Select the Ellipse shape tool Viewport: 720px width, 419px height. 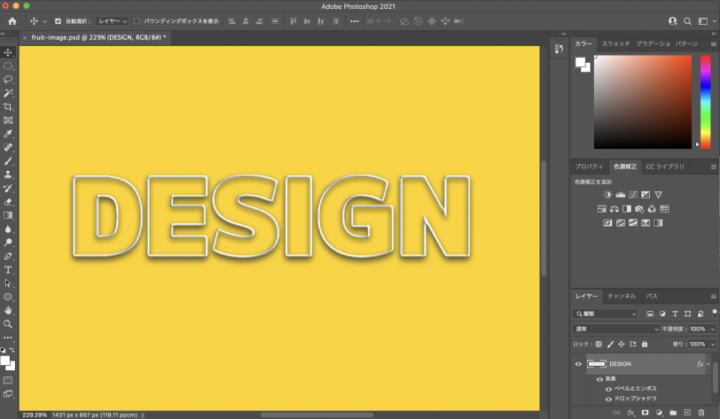pos(8,297)
